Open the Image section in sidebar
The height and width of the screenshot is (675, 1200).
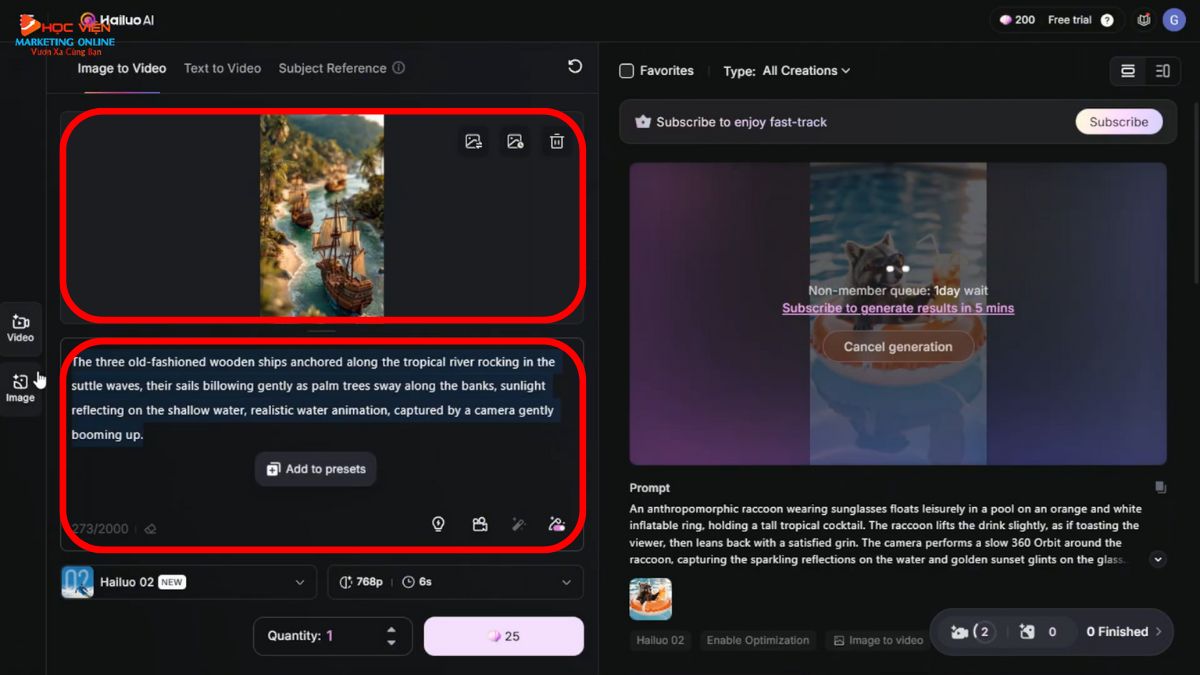click(x=21, y=388)
